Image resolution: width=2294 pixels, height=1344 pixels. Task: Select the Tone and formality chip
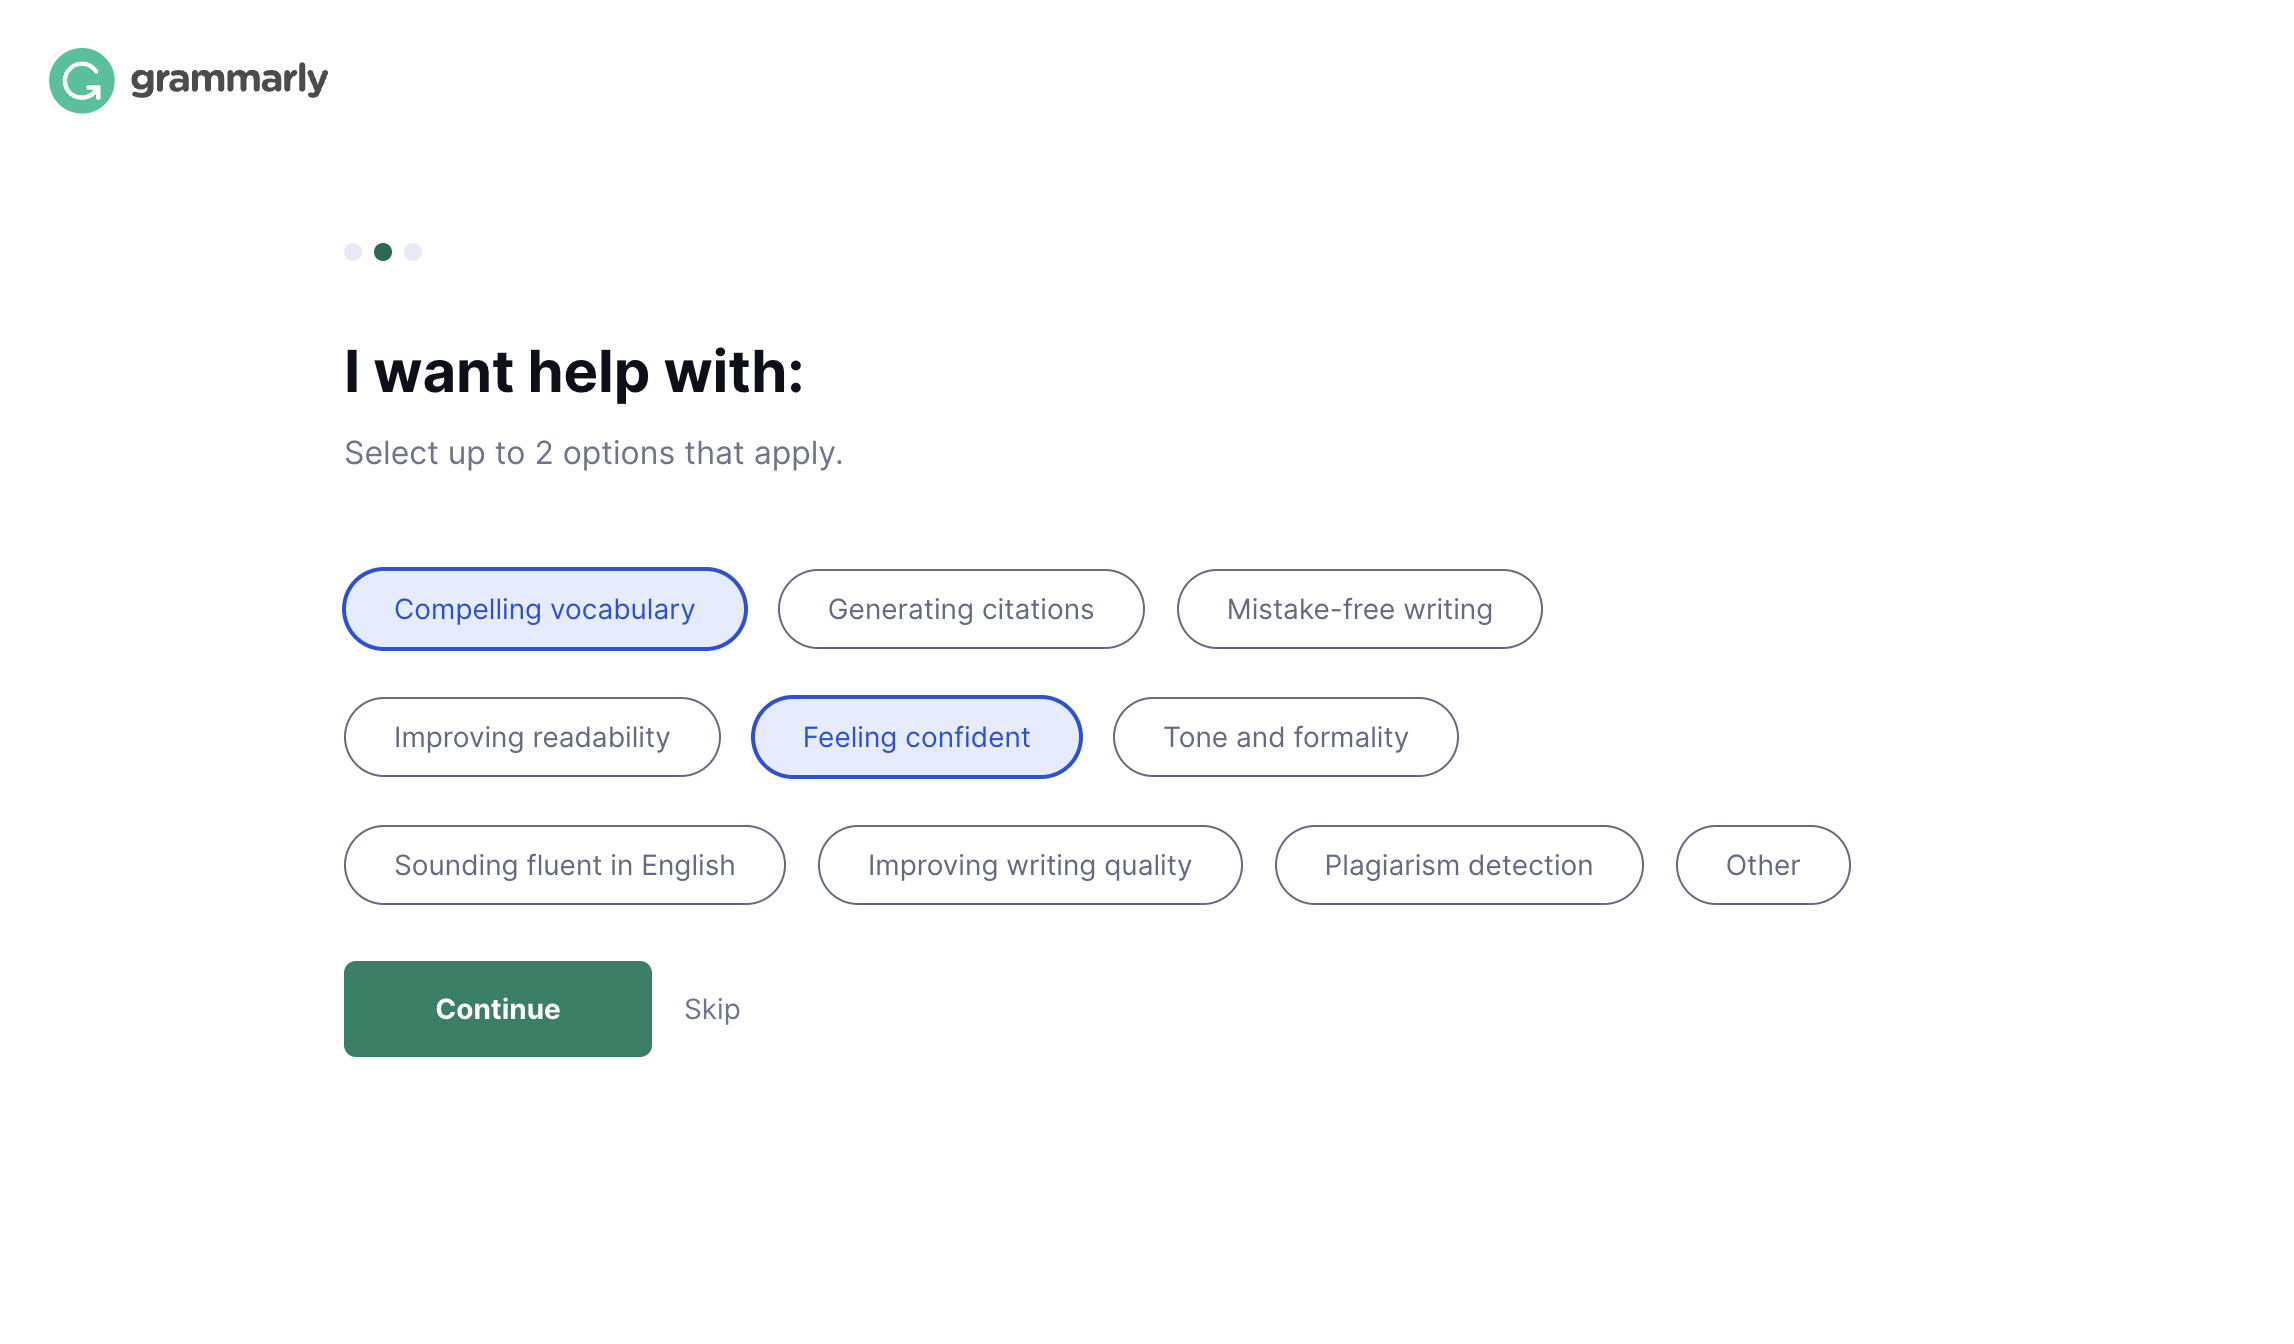1285,737
